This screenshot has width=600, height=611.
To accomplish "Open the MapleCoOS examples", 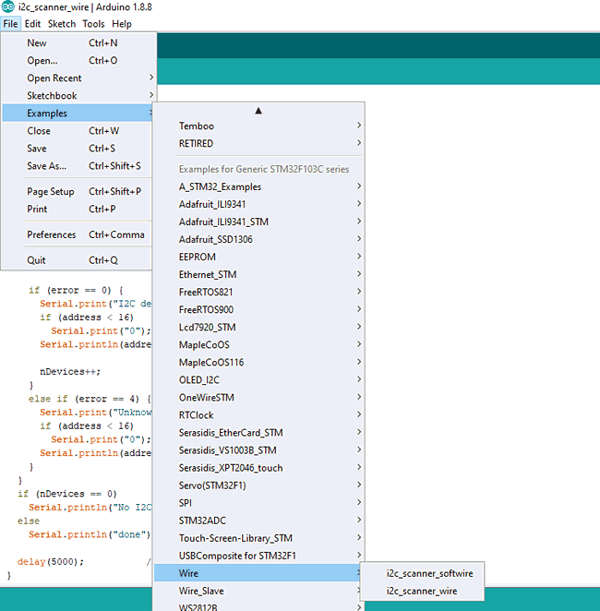I will [258, 344].
